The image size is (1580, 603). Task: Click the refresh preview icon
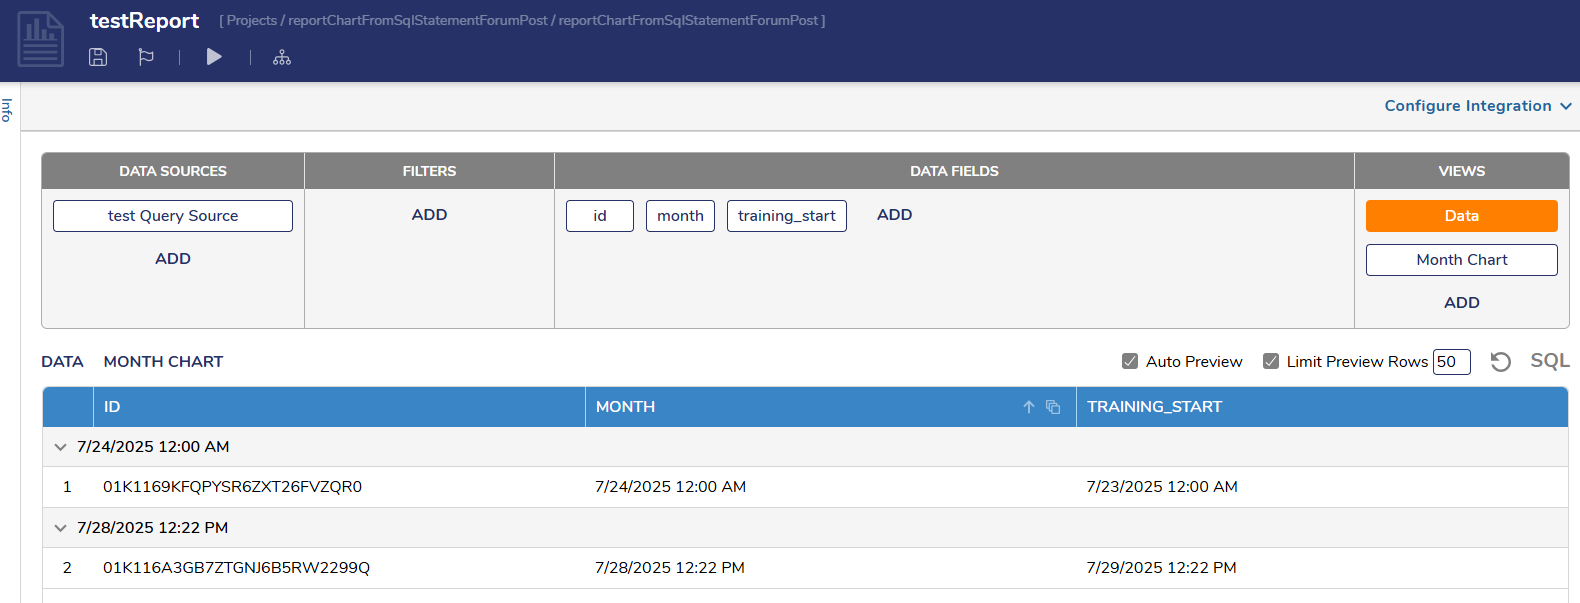point(1500,362)
